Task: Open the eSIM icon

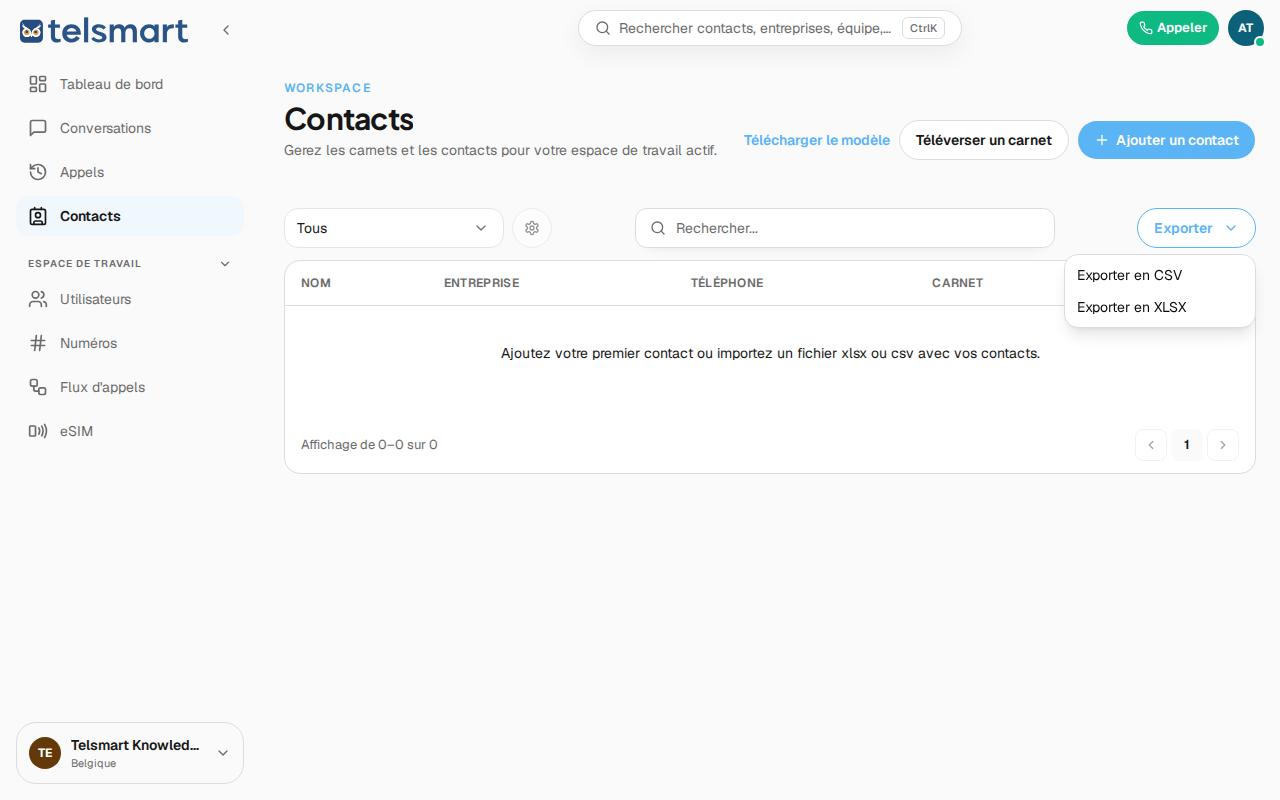Action: click(38, 431)
